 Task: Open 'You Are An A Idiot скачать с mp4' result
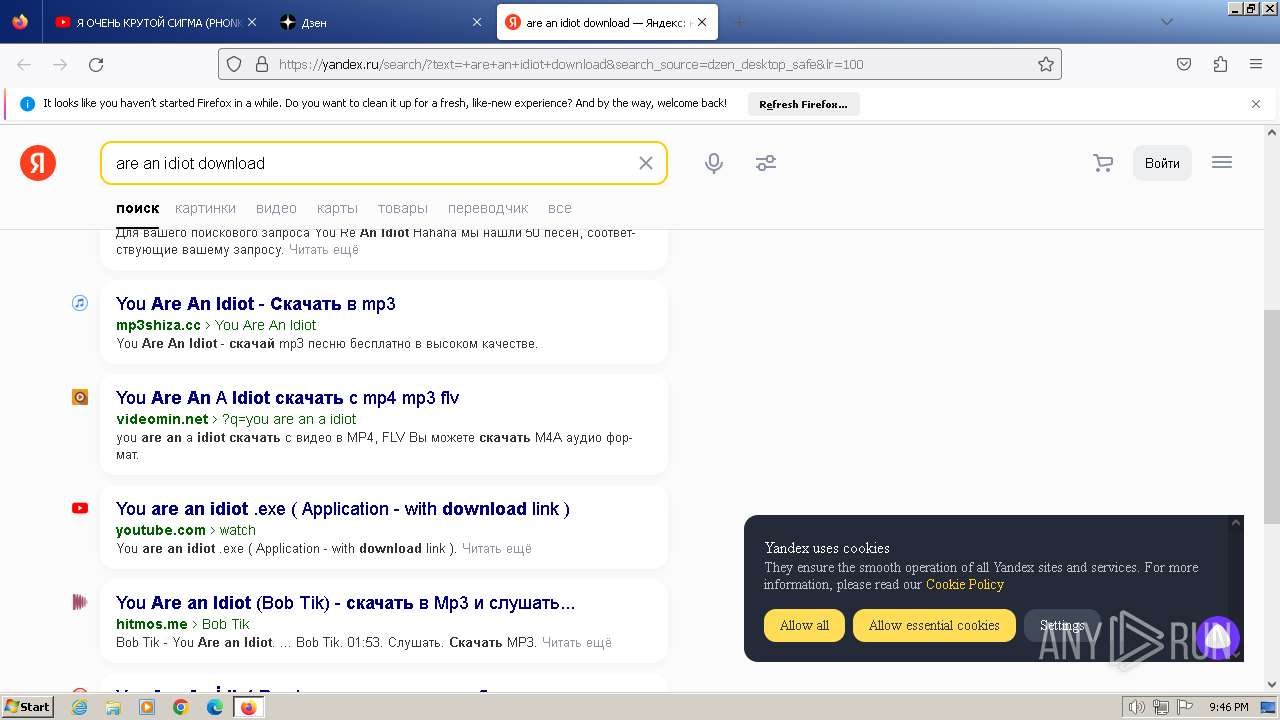coord(288,398)
